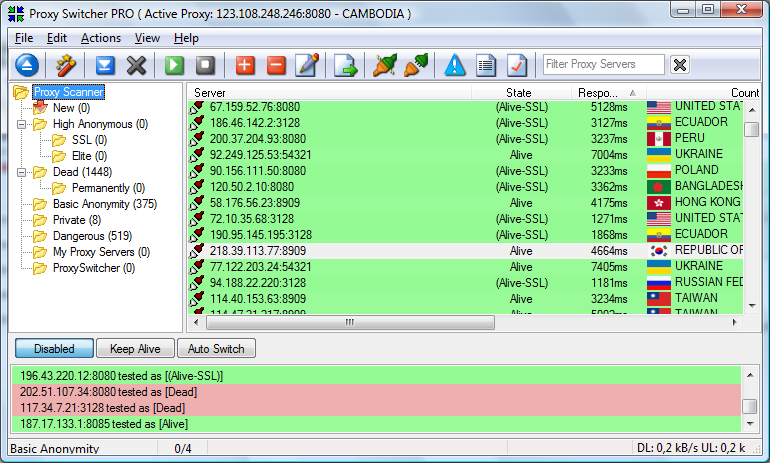Click the black X delete toolbar icon
The width and height of the screenshot is (770, 463).
pos(136,65)
